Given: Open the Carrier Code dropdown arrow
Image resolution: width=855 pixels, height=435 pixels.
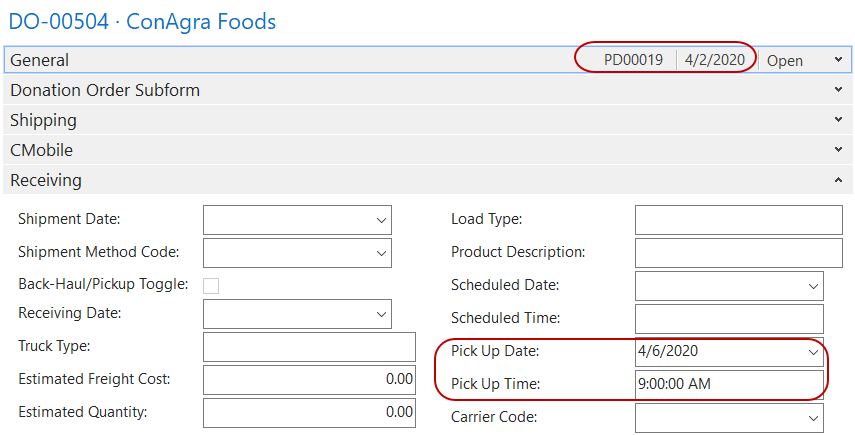Looking at the screenshot, I should [x=813, y=418].
